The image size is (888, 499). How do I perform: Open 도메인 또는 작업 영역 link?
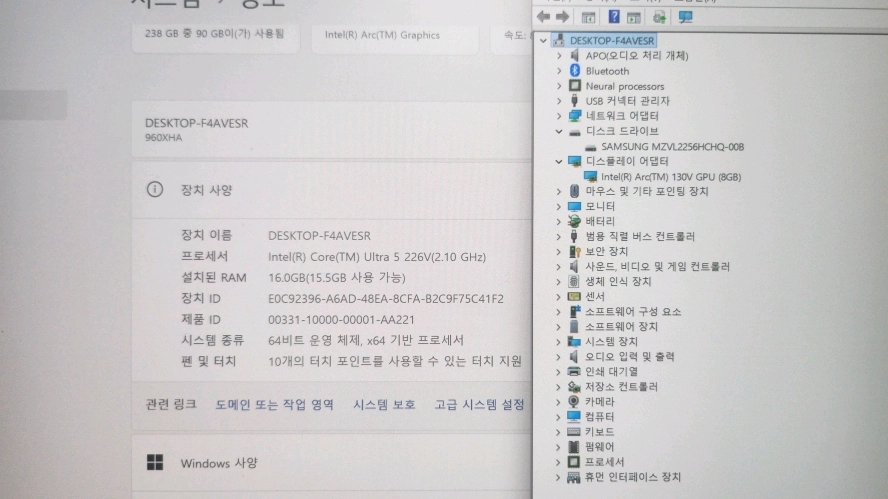click(x=274, y=404)
